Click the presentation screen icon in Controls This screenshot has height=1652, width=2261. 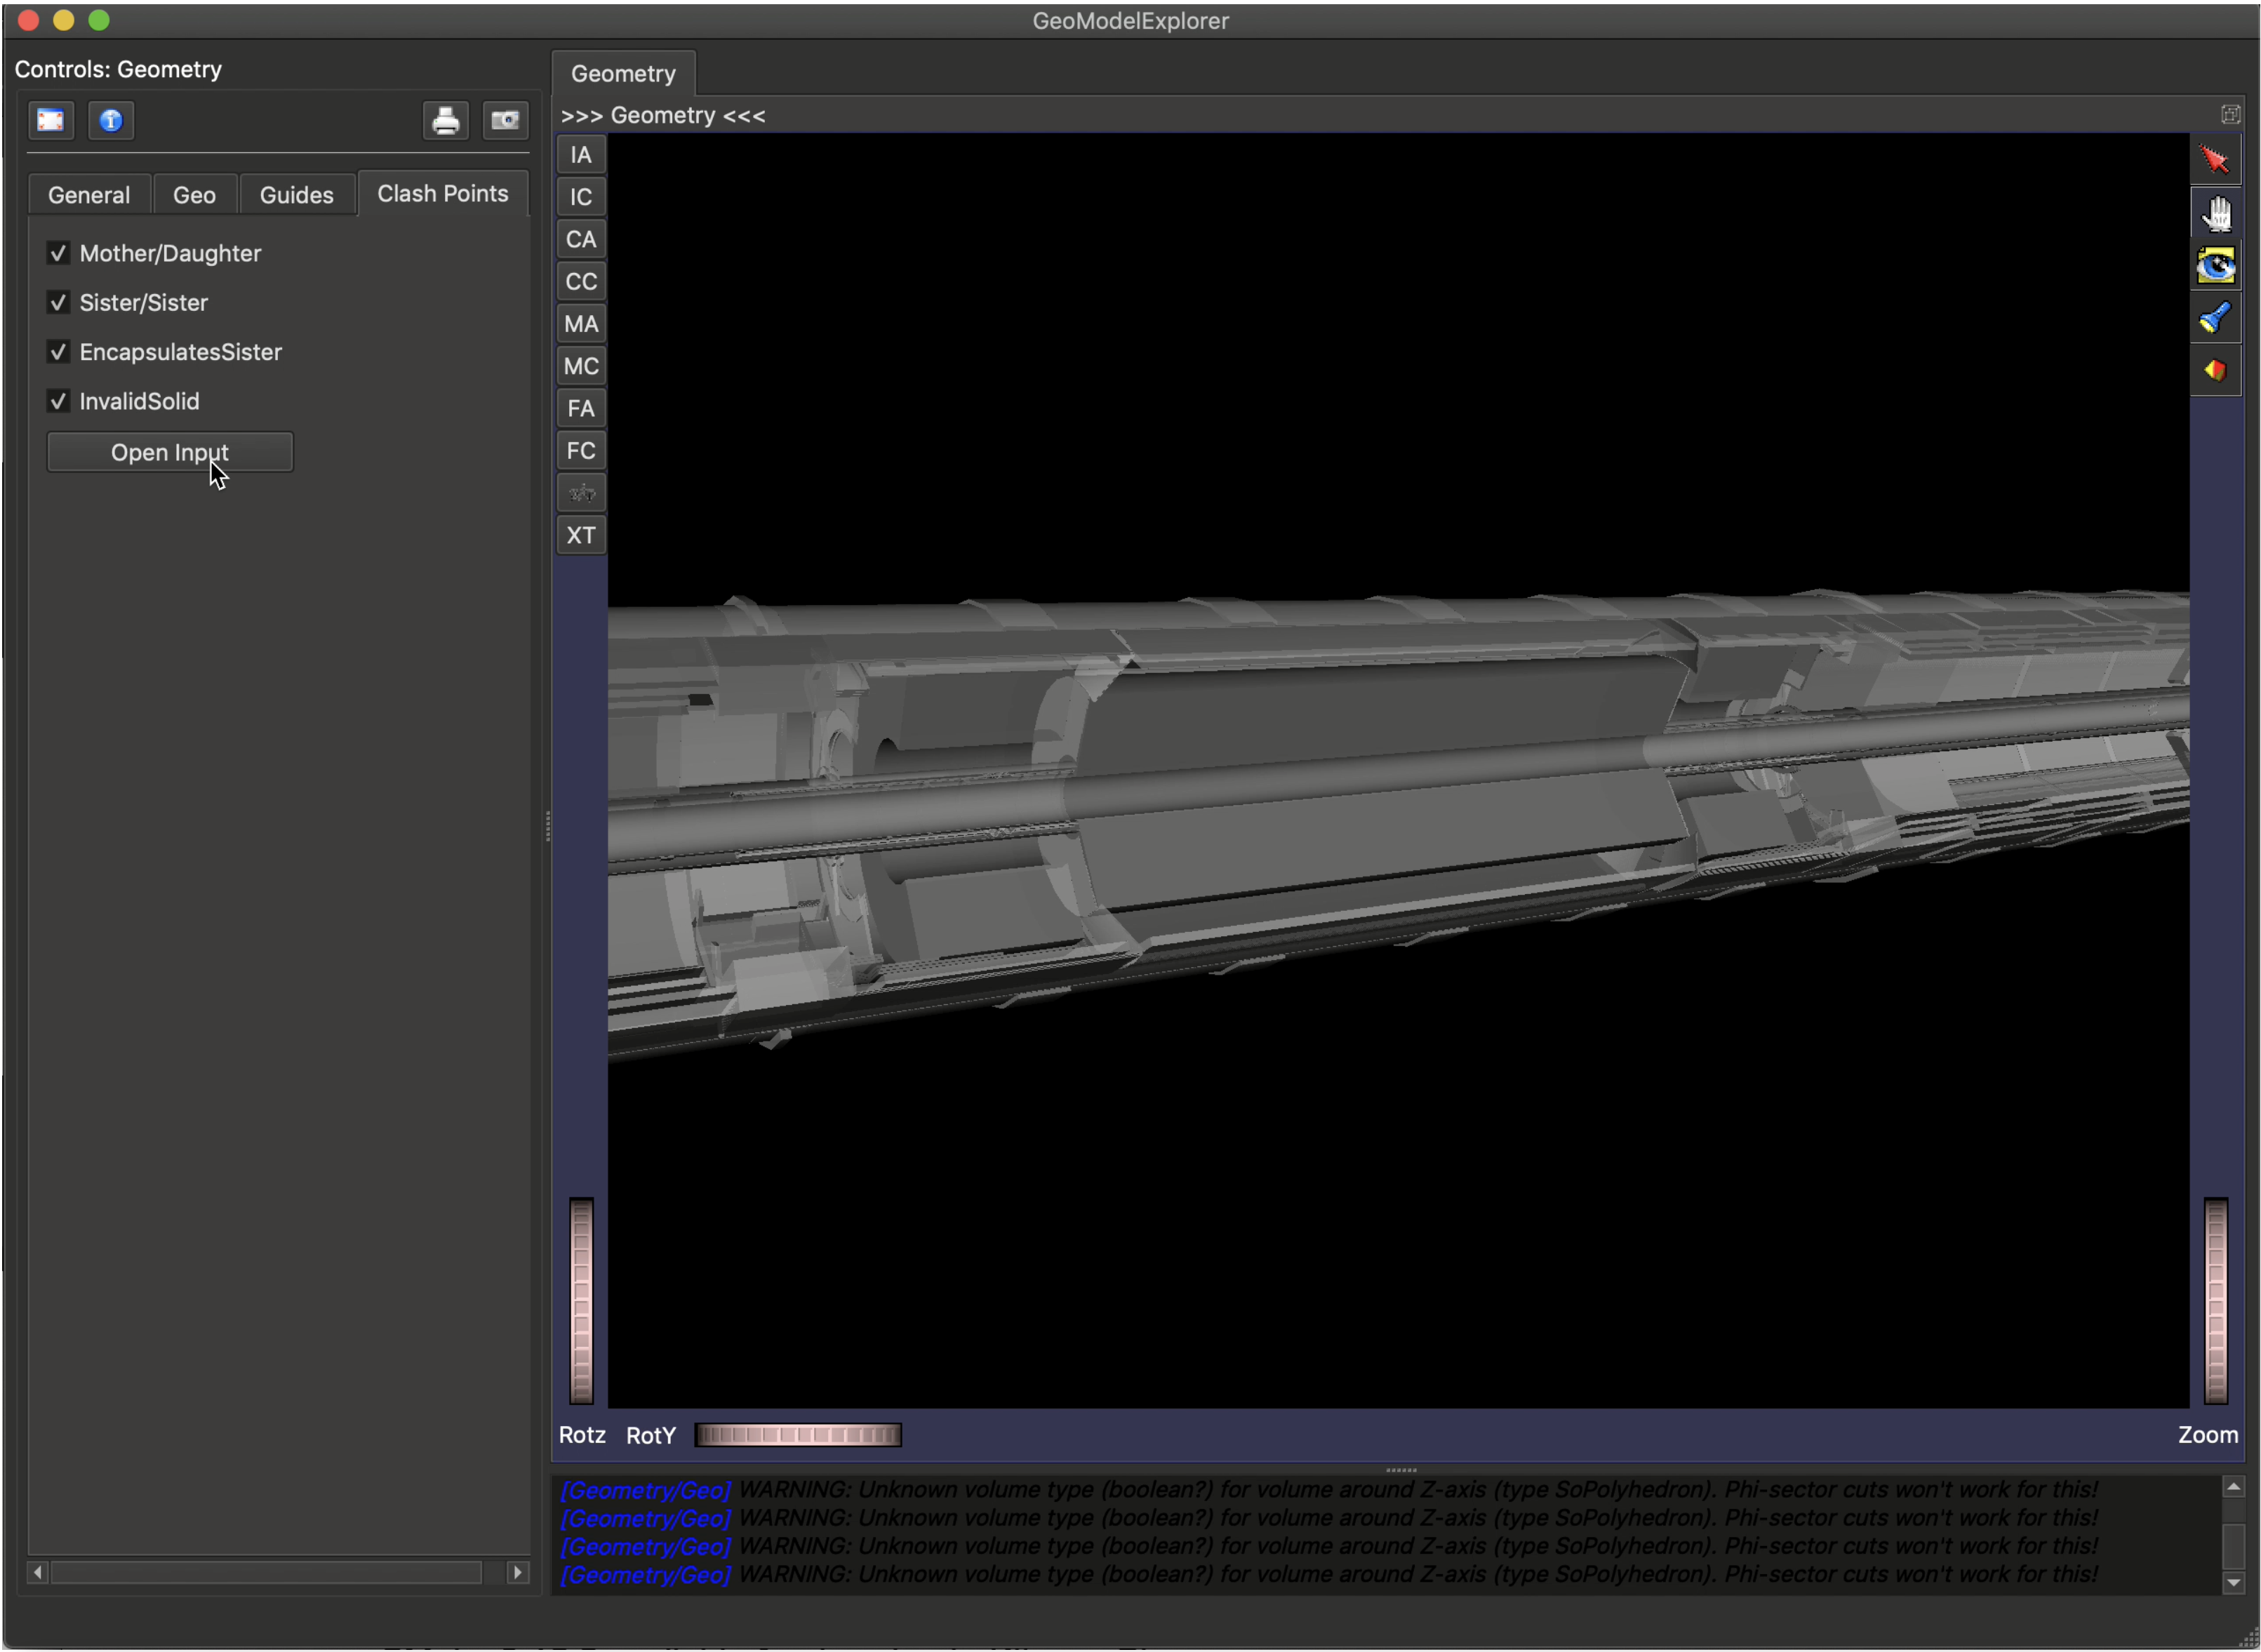pyautogui.click(x=51, y=121)
